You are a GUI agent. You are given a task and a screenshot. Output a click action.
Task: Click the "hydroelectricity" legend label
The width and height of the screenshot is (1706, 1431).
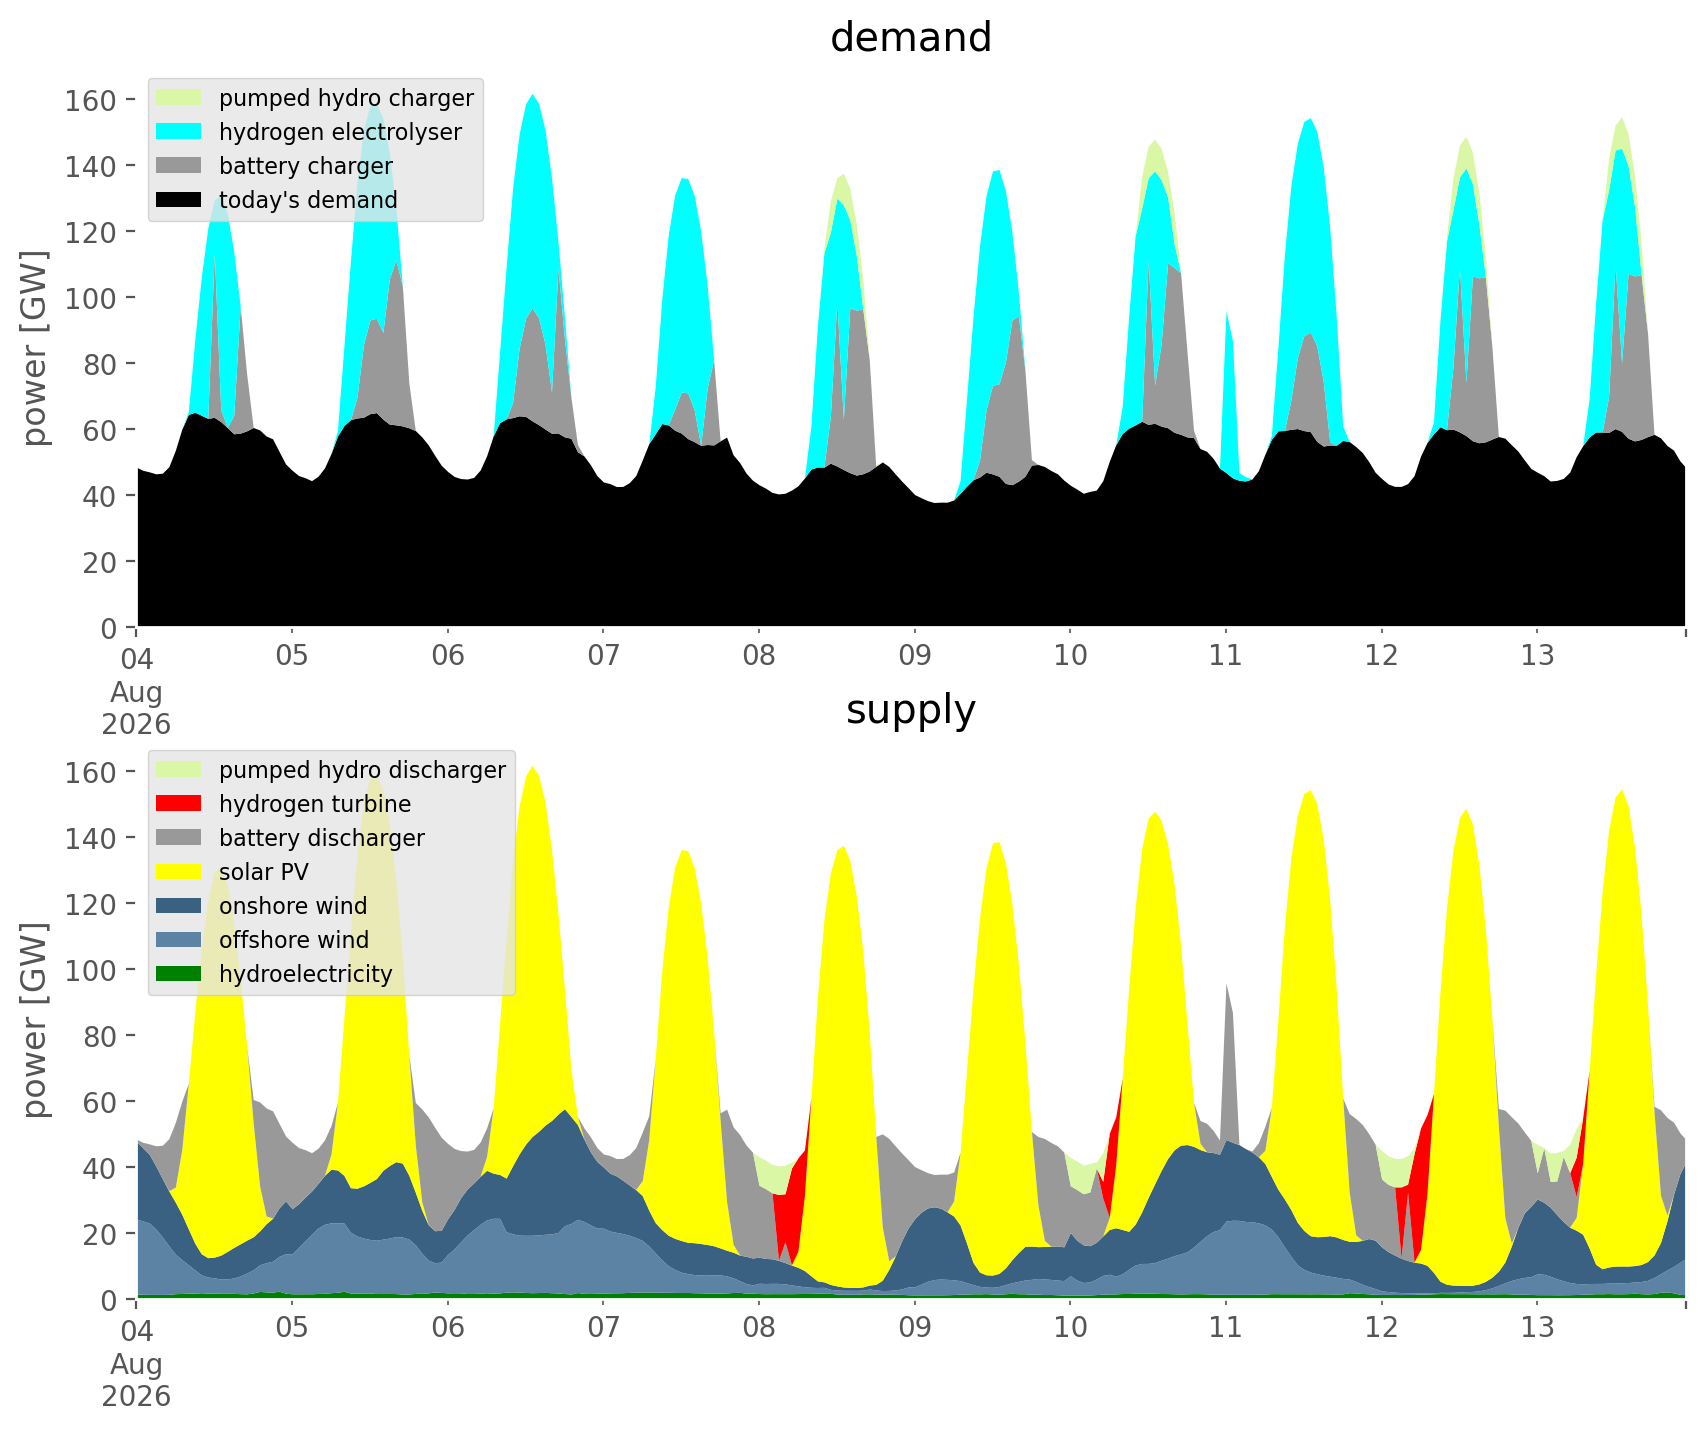point(306,974)
